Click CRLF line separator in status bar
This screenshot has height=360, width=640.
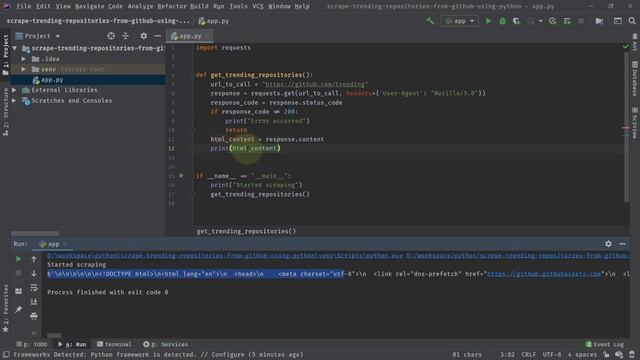(529, 355)
